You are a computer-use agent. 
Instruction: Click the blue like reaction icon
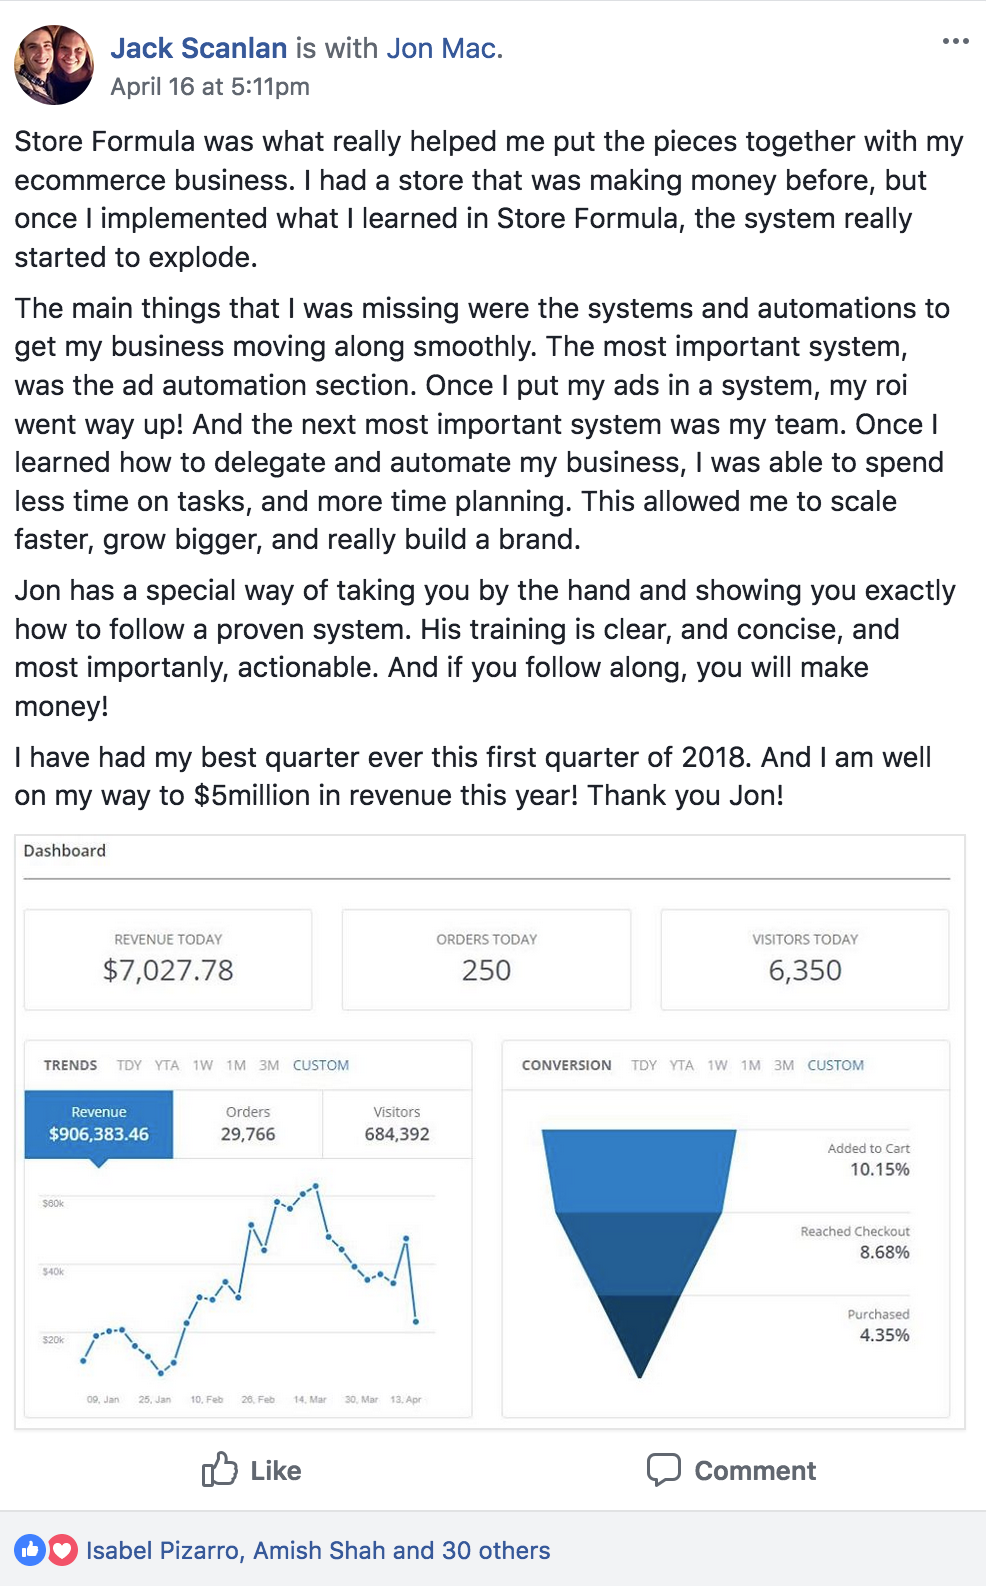coord(29,1550)
